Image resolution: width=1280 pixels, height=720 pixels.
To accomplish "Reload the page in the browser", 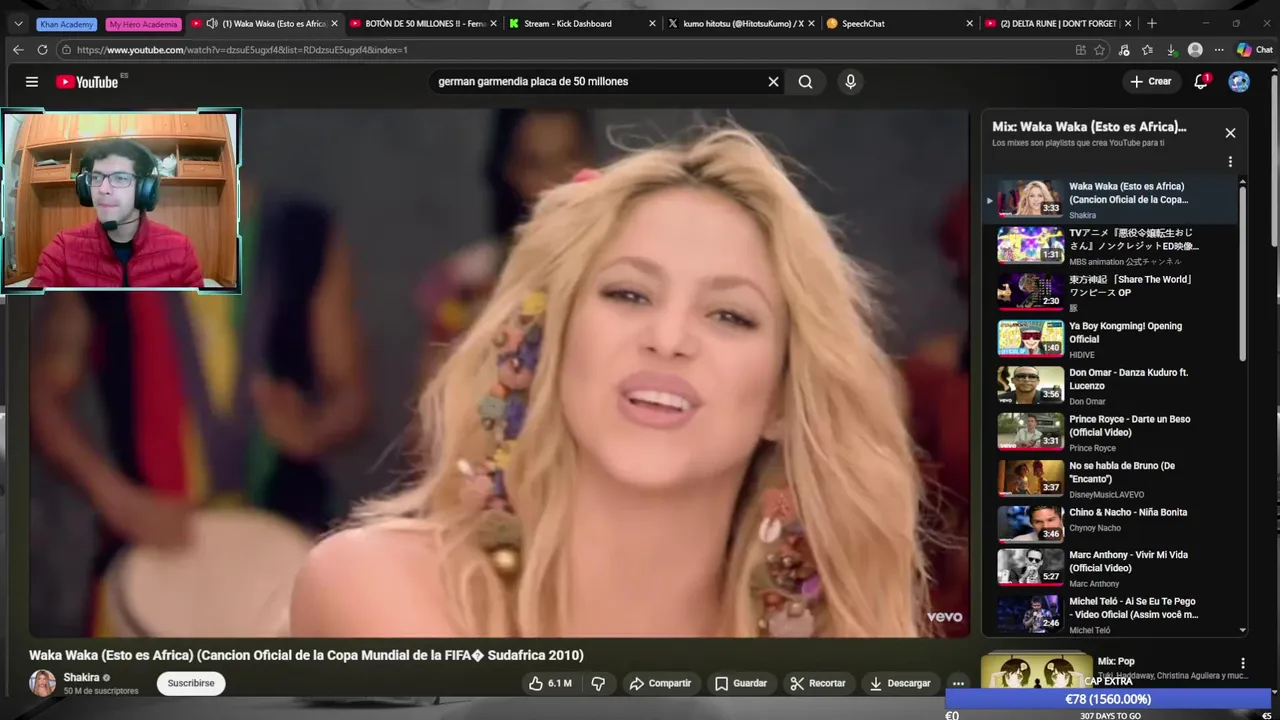I will (42, 49).
